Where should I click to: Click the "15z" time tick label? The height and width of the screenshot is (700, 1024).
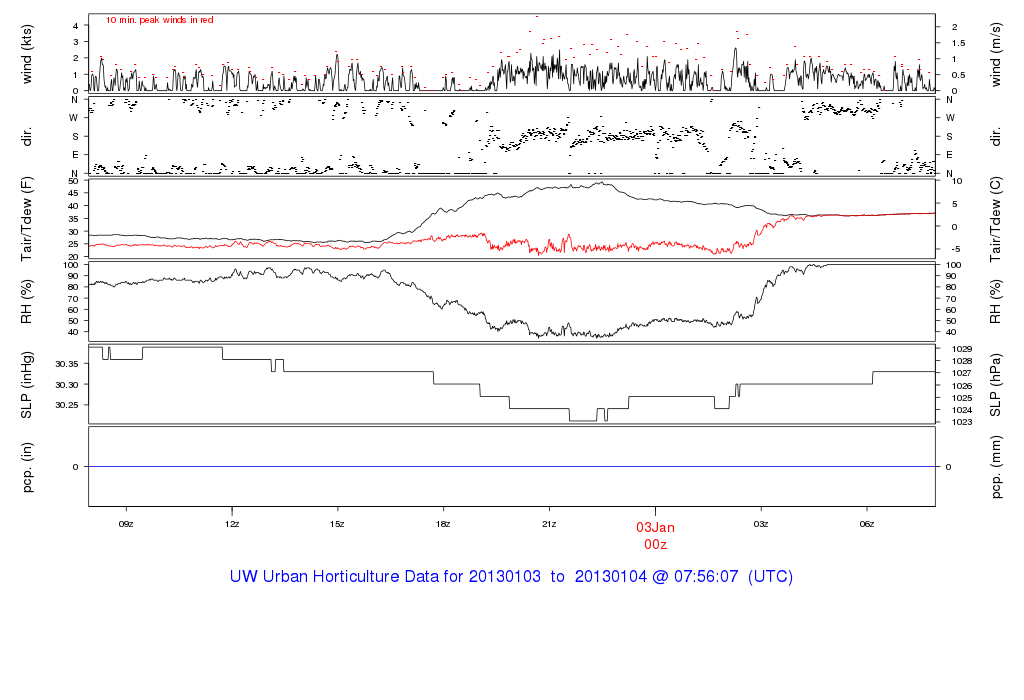337,524
